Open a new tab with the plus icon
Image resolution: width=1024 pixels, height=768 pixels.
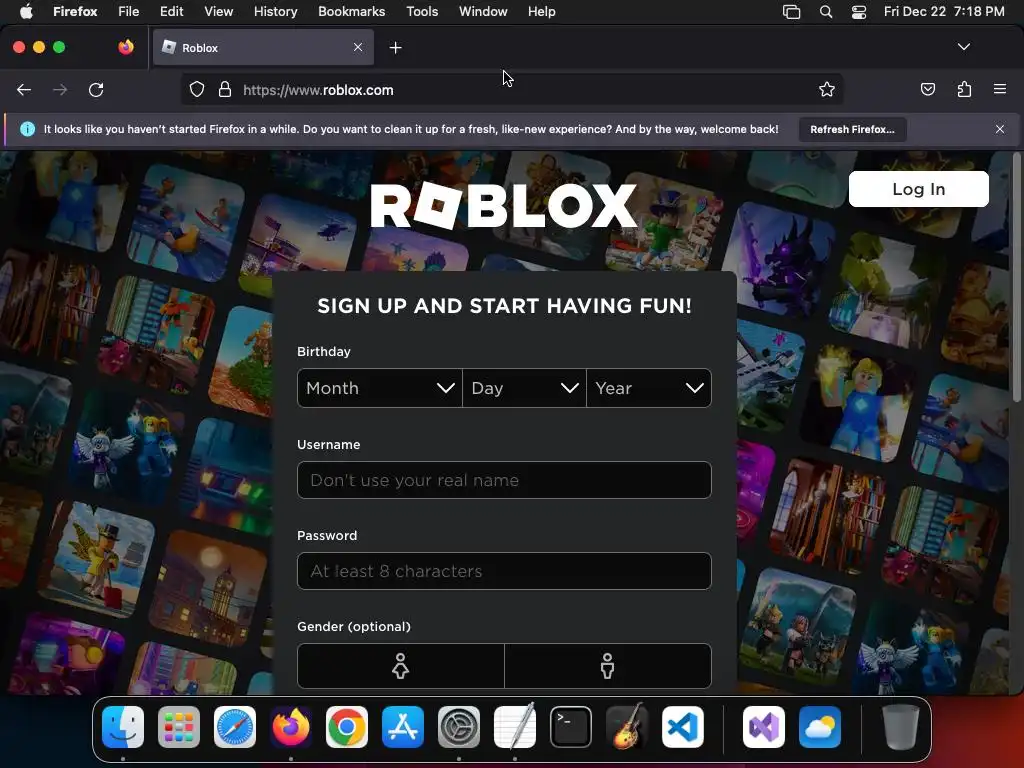click(x=395, y=48)
